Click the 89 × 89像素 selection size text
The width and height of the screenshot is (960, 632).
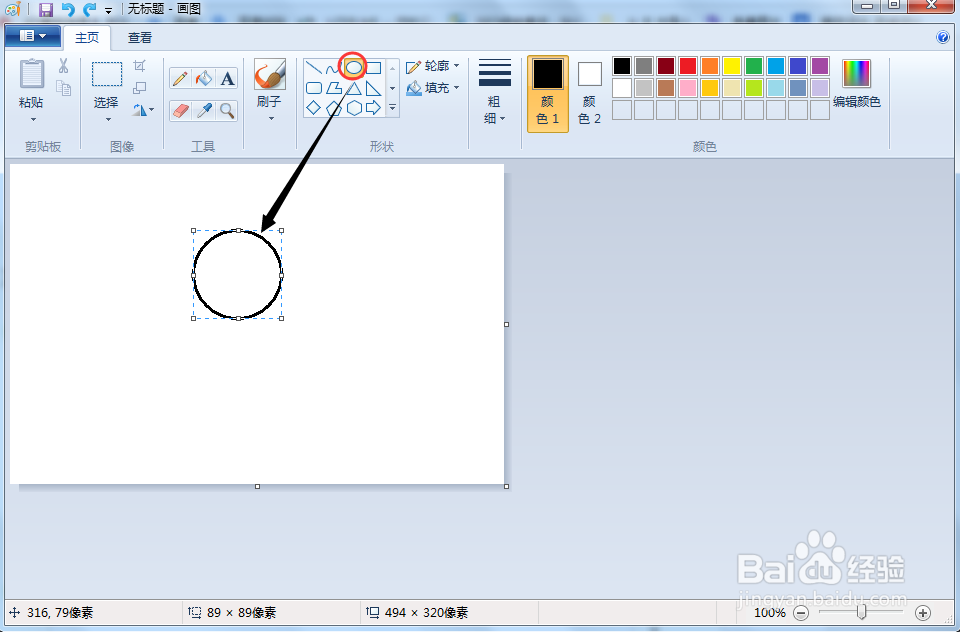241,612
